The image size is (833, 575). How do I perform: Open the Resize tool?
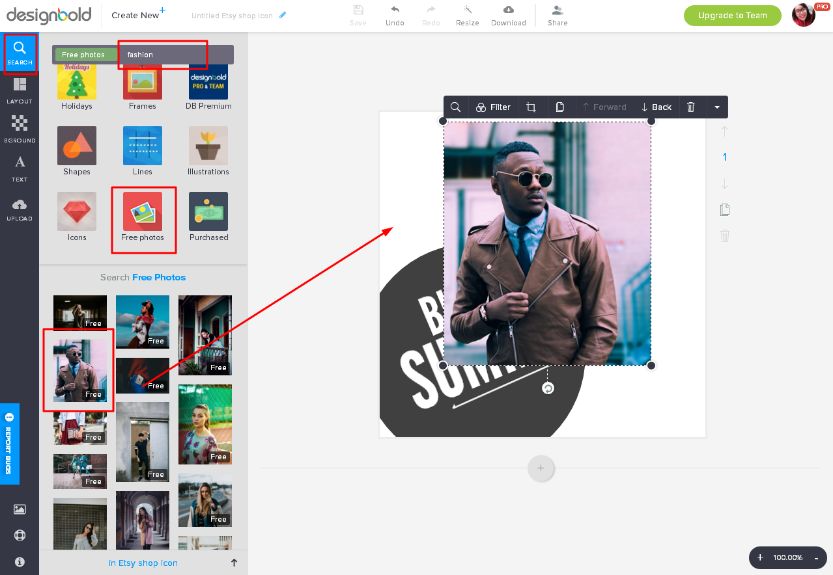(x=468, y=15)
